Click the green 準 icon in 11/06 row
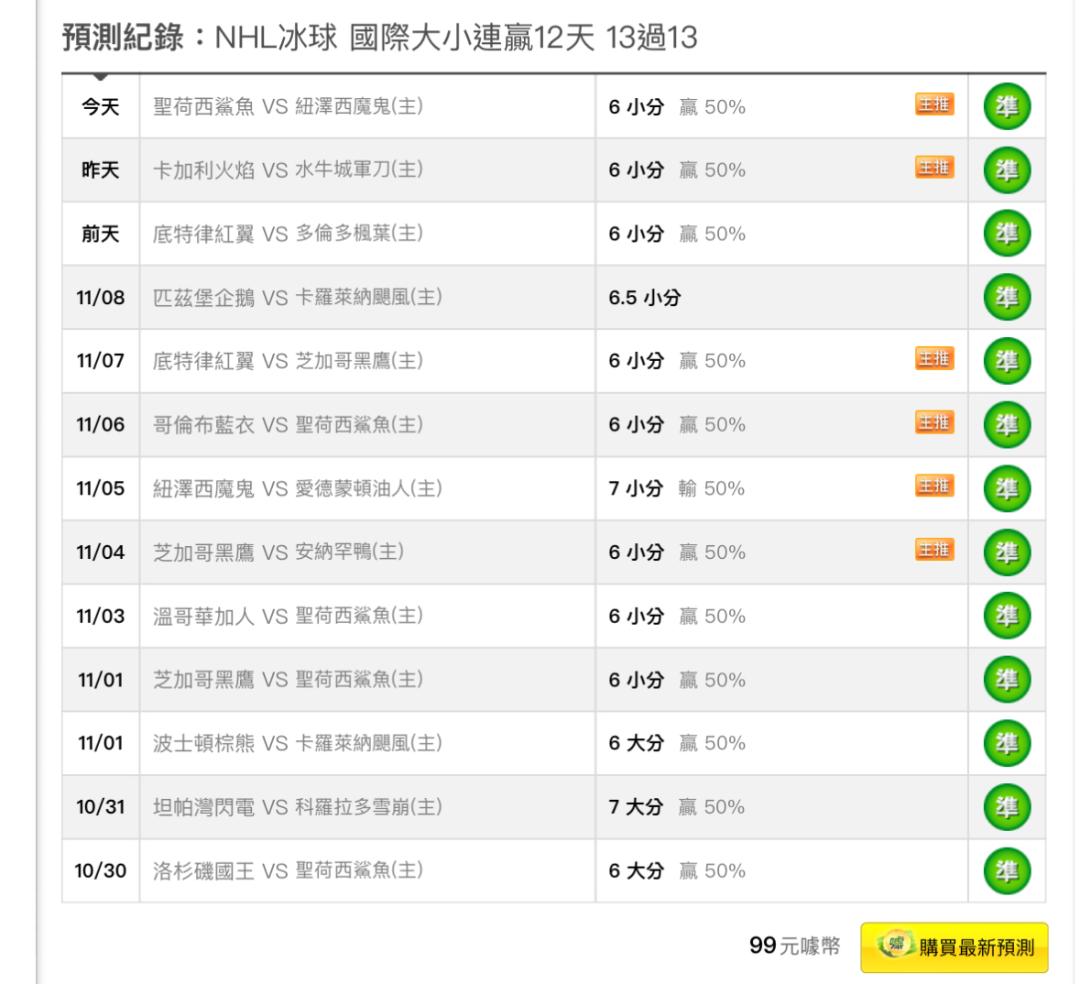 pyautogui.click(x=1006, y=425)
